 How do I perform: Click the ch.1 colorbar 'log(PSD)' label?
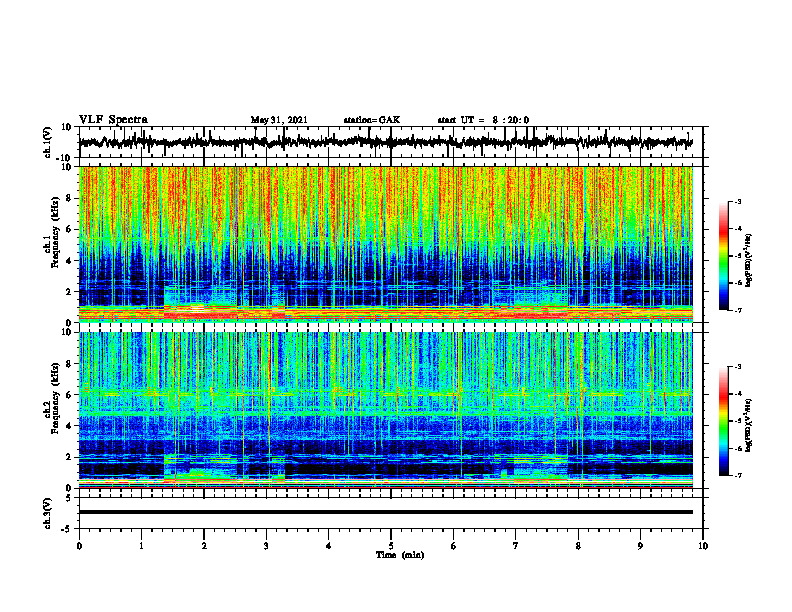click(x=748, y=261)
